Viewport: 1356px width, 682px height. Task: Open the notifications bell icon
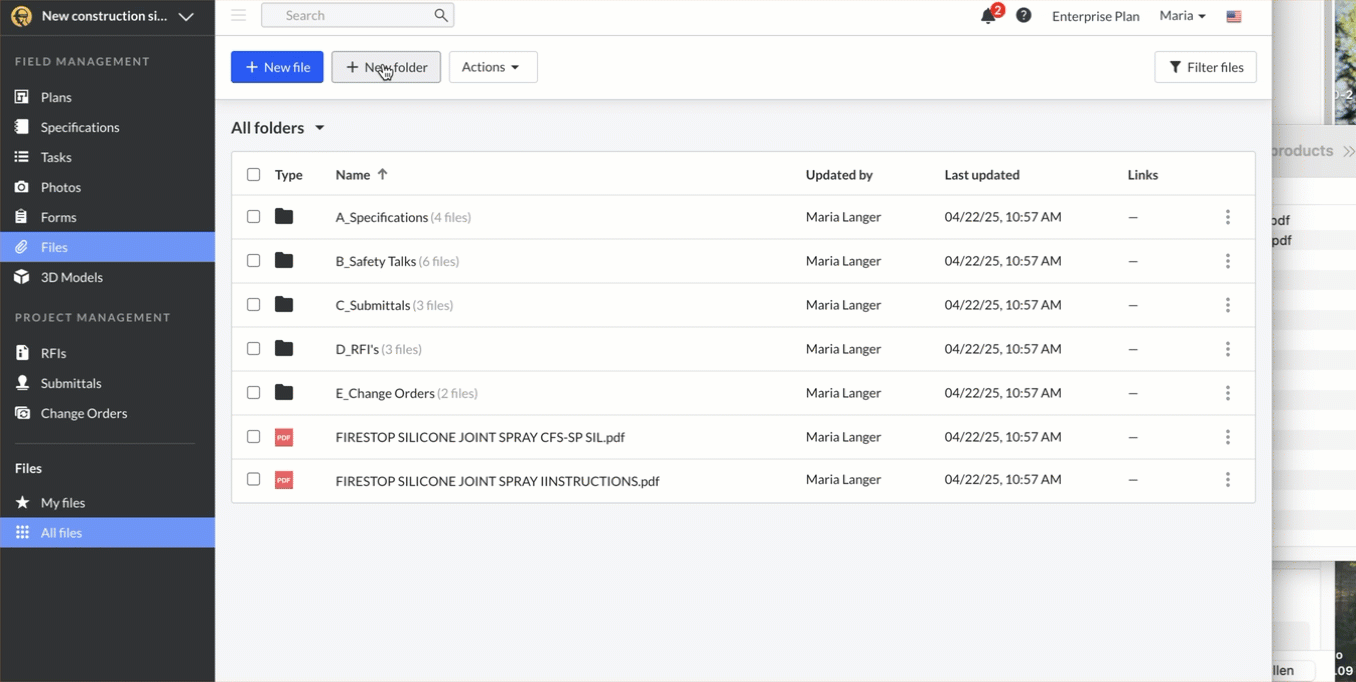click(x=988, y=16)
